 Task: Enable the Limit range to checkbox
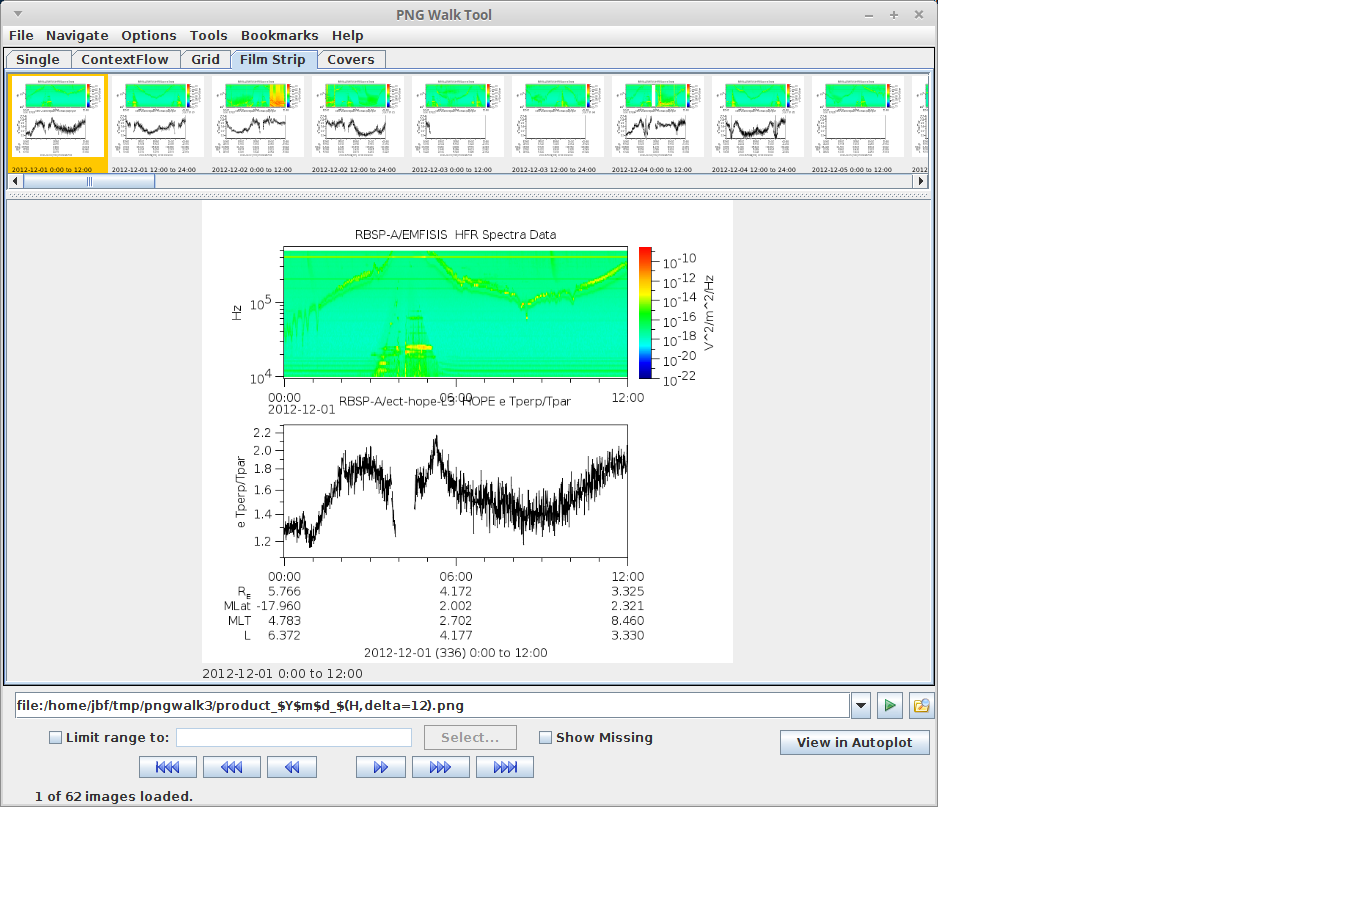pyautogui.click(x=56, y=738)
